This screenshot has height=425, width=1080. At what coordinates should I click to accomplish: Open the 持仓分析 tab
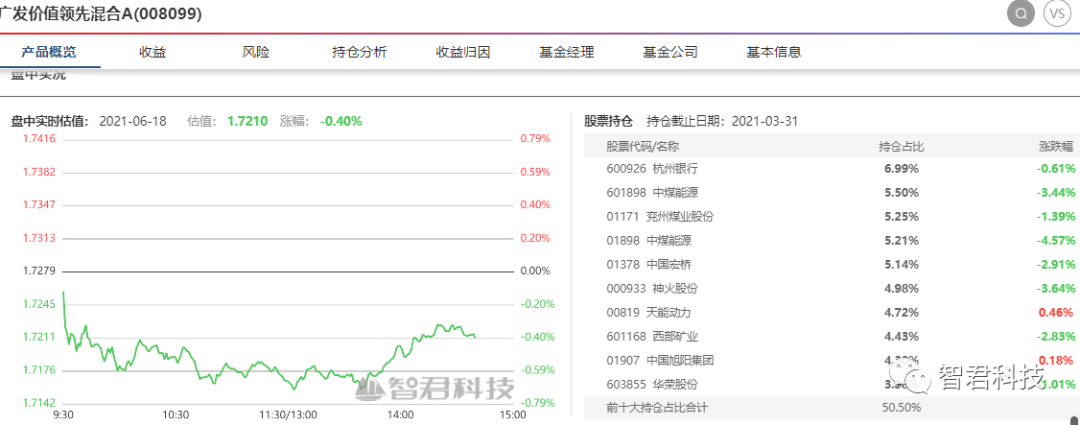pos(360,52)
